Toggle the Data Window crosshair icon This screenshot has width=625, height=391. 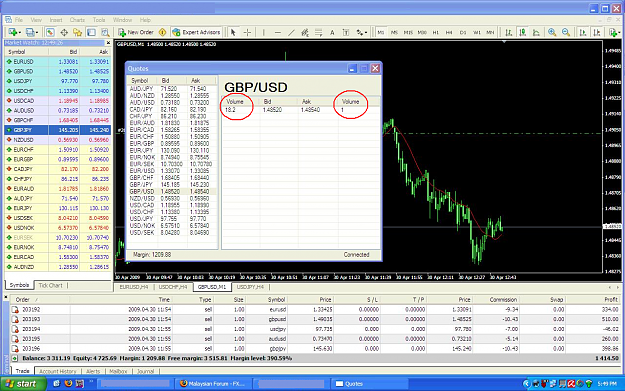tap(64, 32)
